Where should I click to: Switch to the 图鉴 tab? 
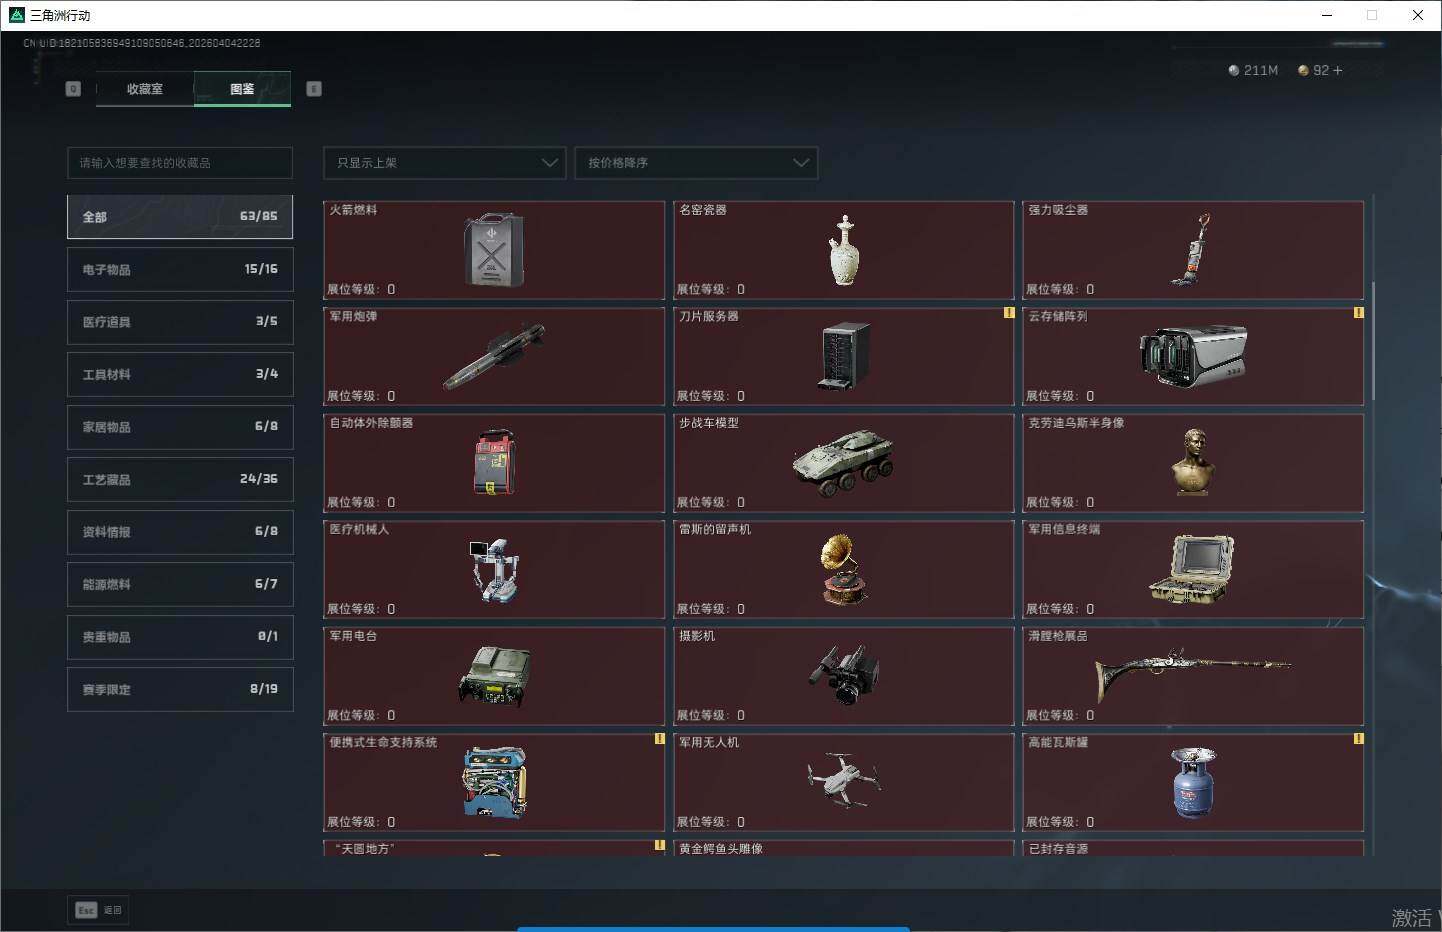pyautogui.click(x=242, y=89)
